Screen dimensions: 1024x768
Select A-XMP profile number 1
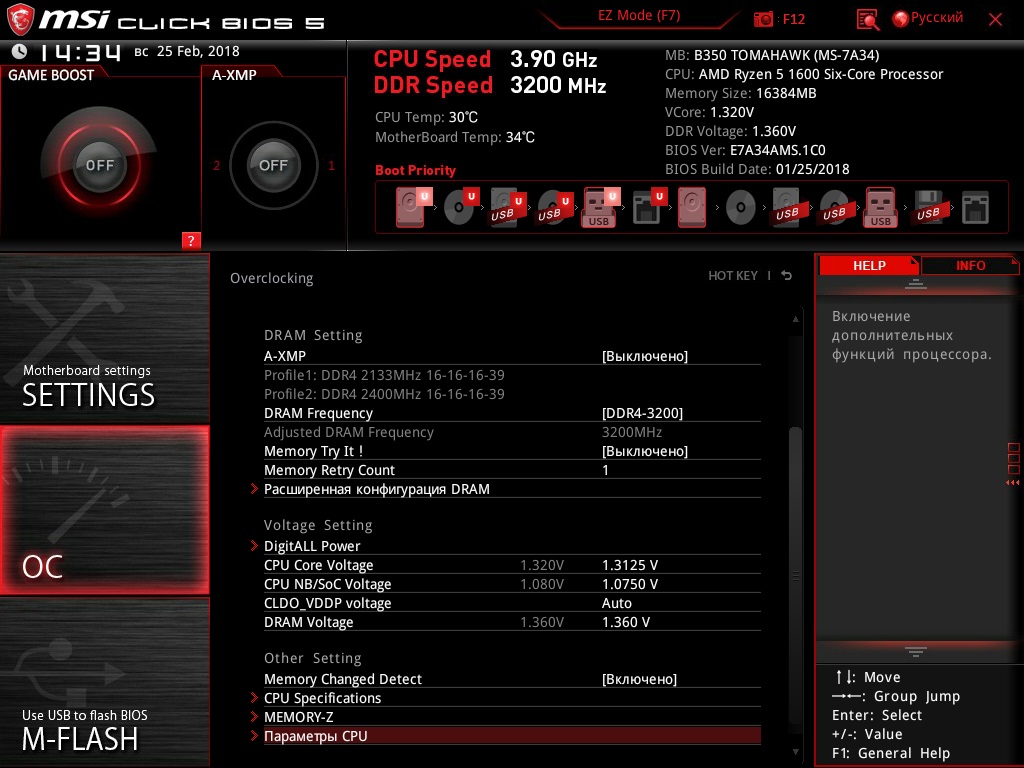click(331, 165)
